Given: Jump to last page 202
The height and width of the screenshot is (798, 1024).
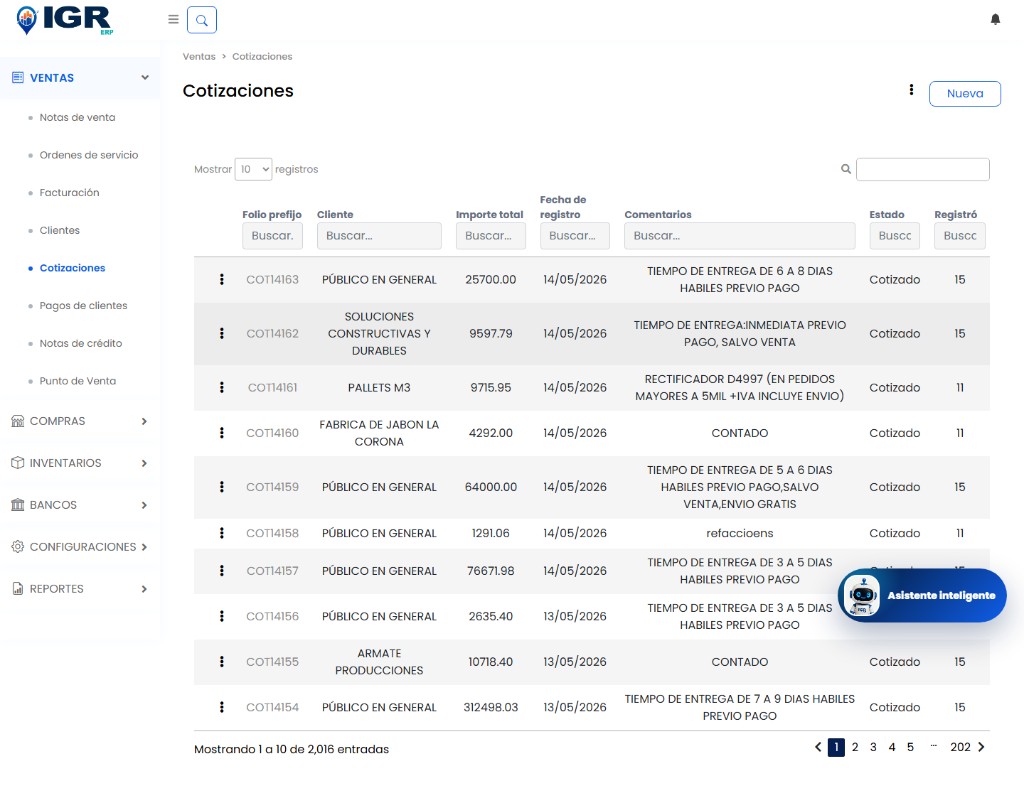Looking at the screenshot, I should pyautogui.click(x=960, y=747).
